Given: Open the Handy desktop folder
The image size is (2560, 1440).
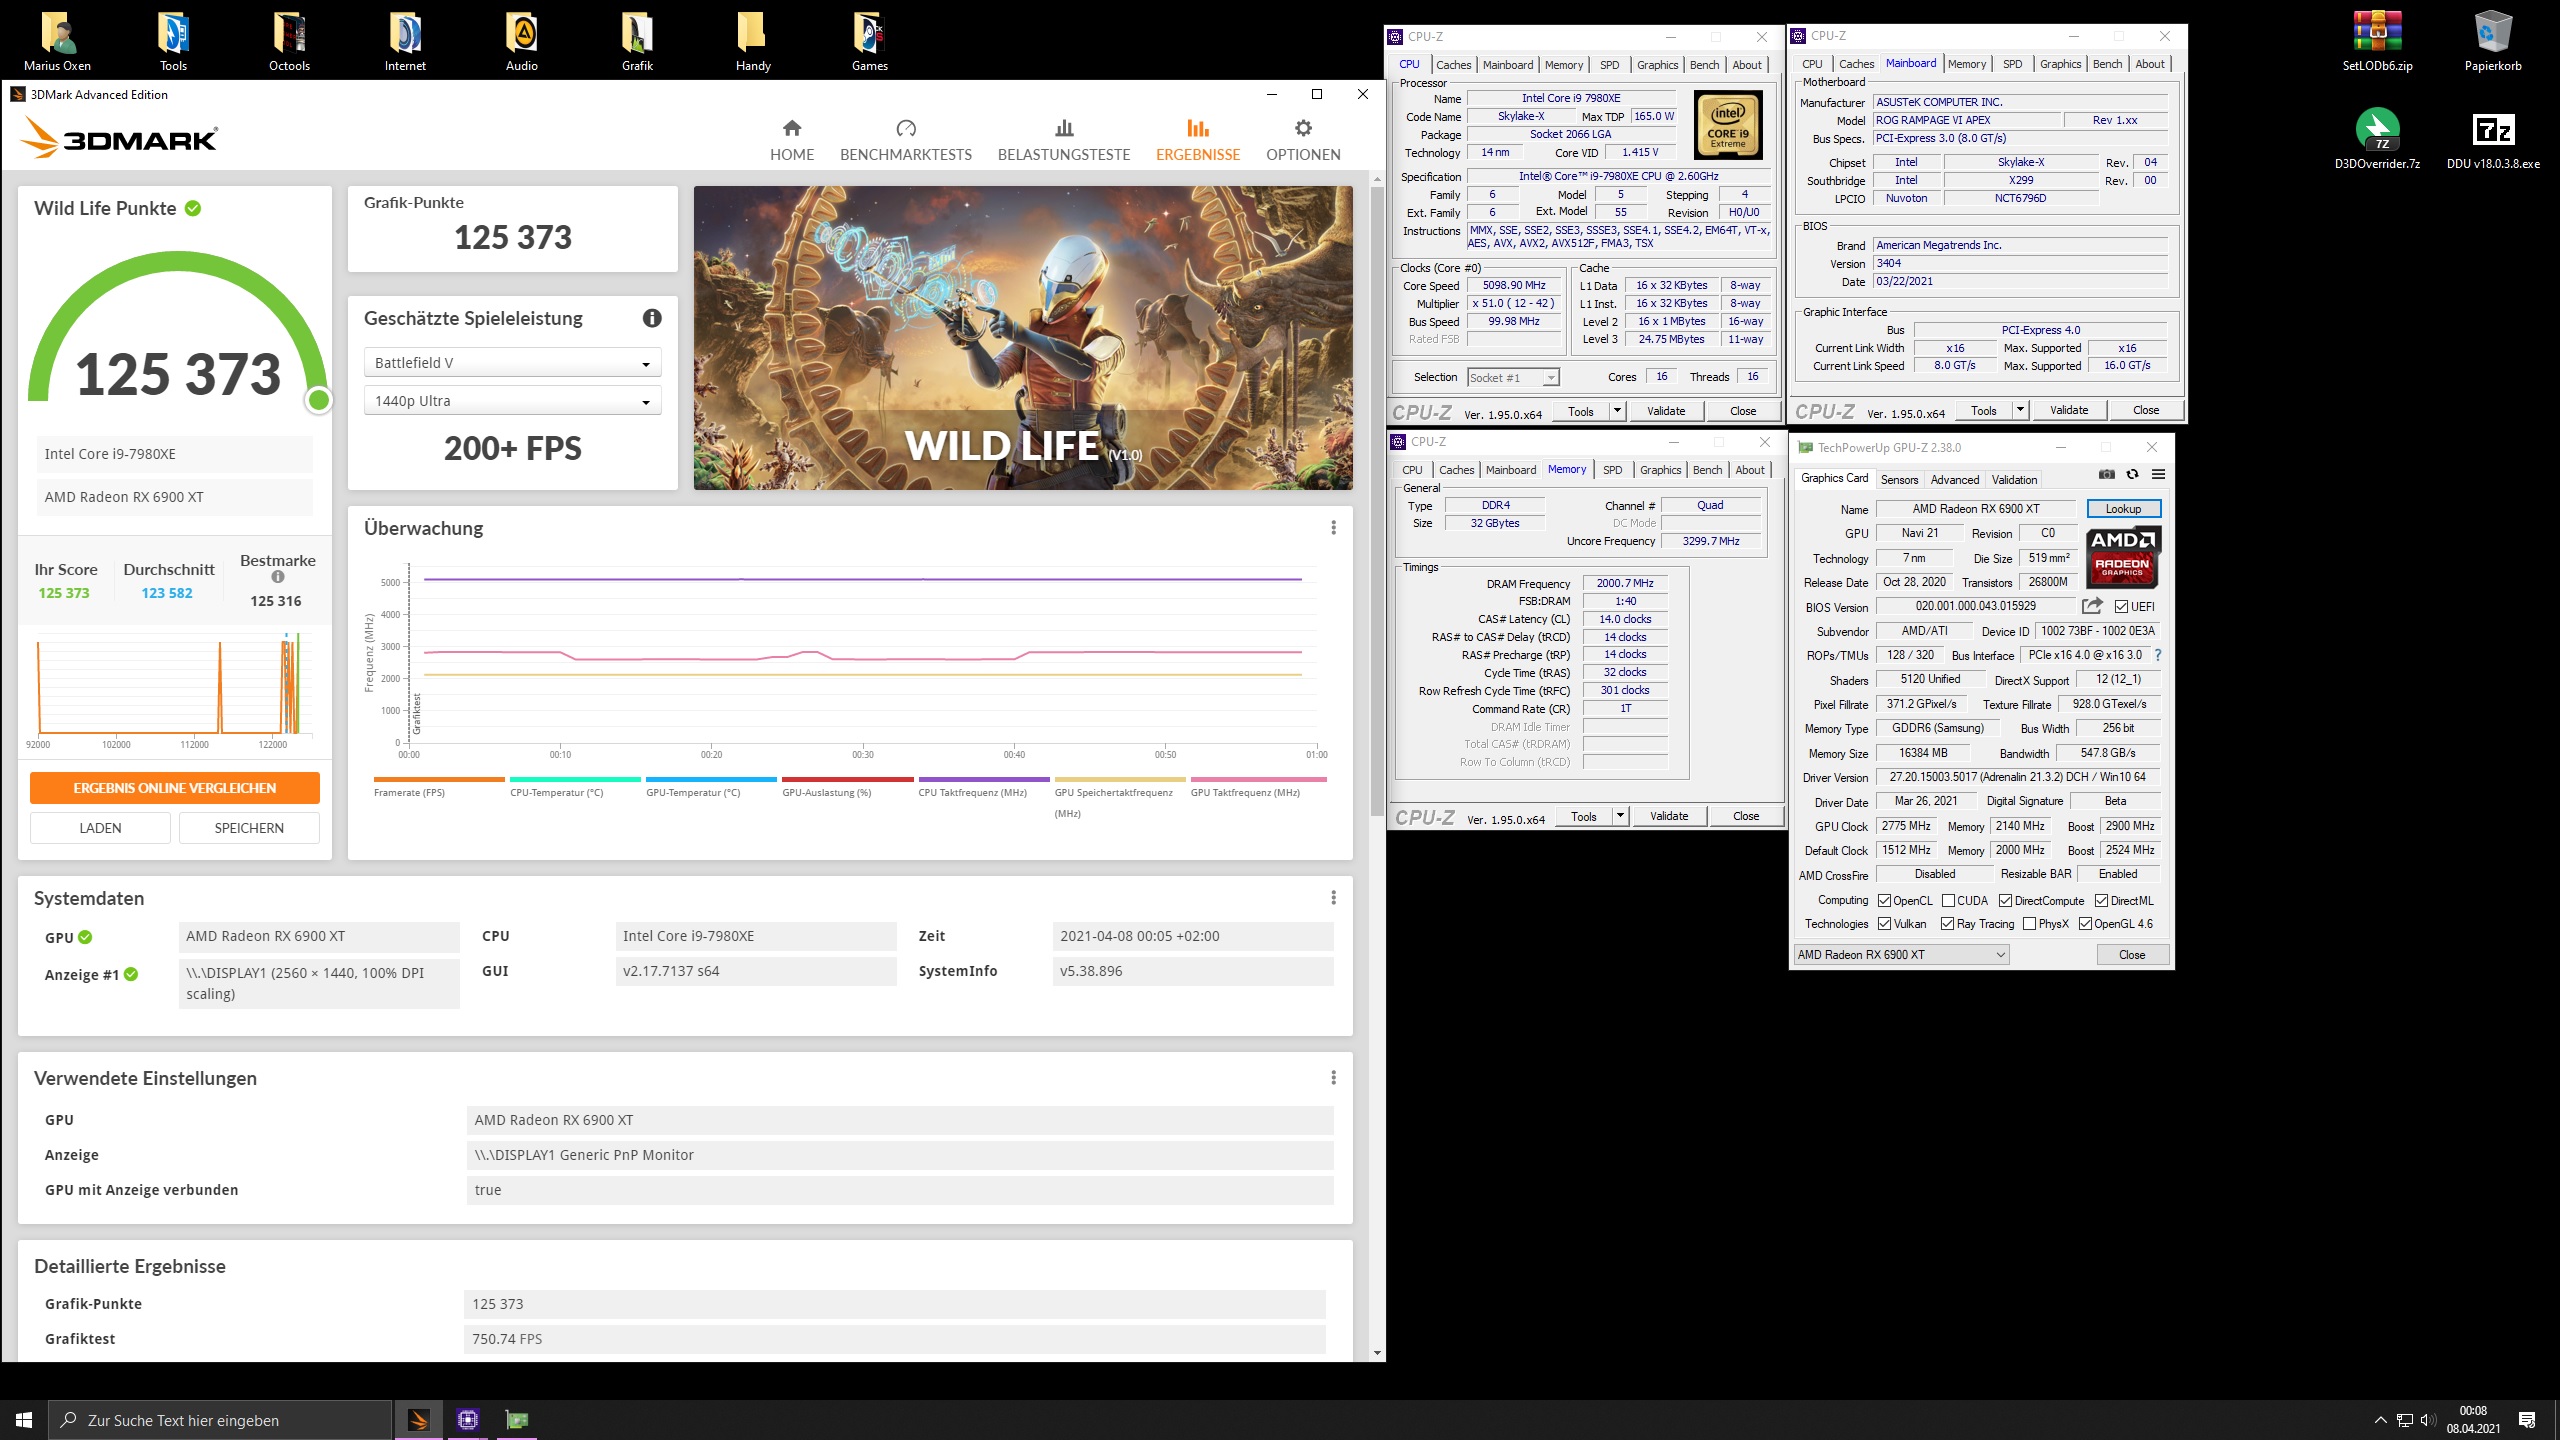Looking at the screenshot, I should (x=753, y=42).
